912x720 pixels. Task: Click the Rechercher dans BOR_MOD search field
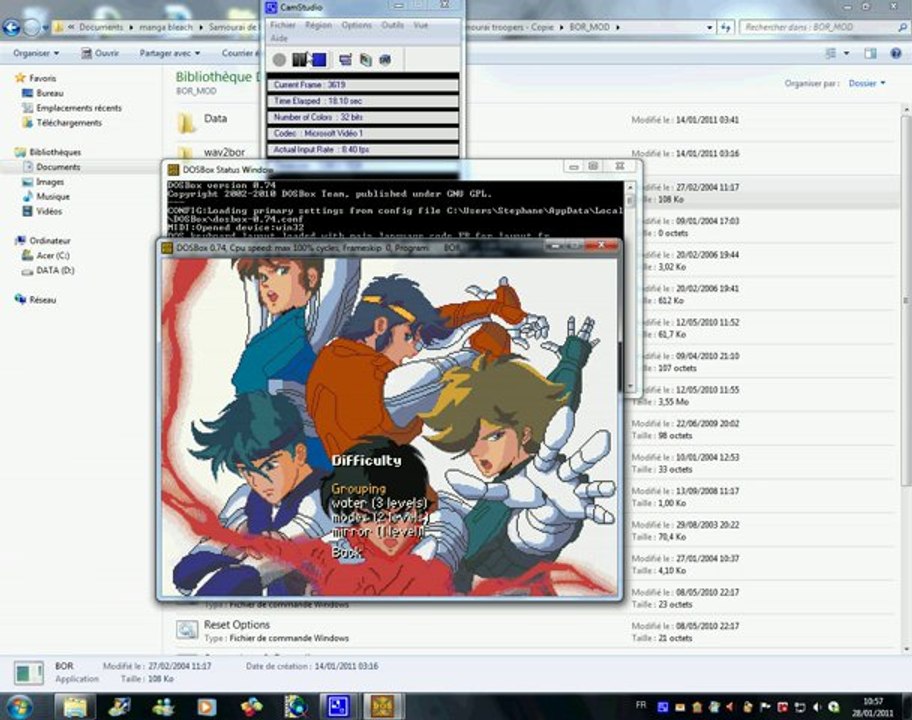point(822,27)
